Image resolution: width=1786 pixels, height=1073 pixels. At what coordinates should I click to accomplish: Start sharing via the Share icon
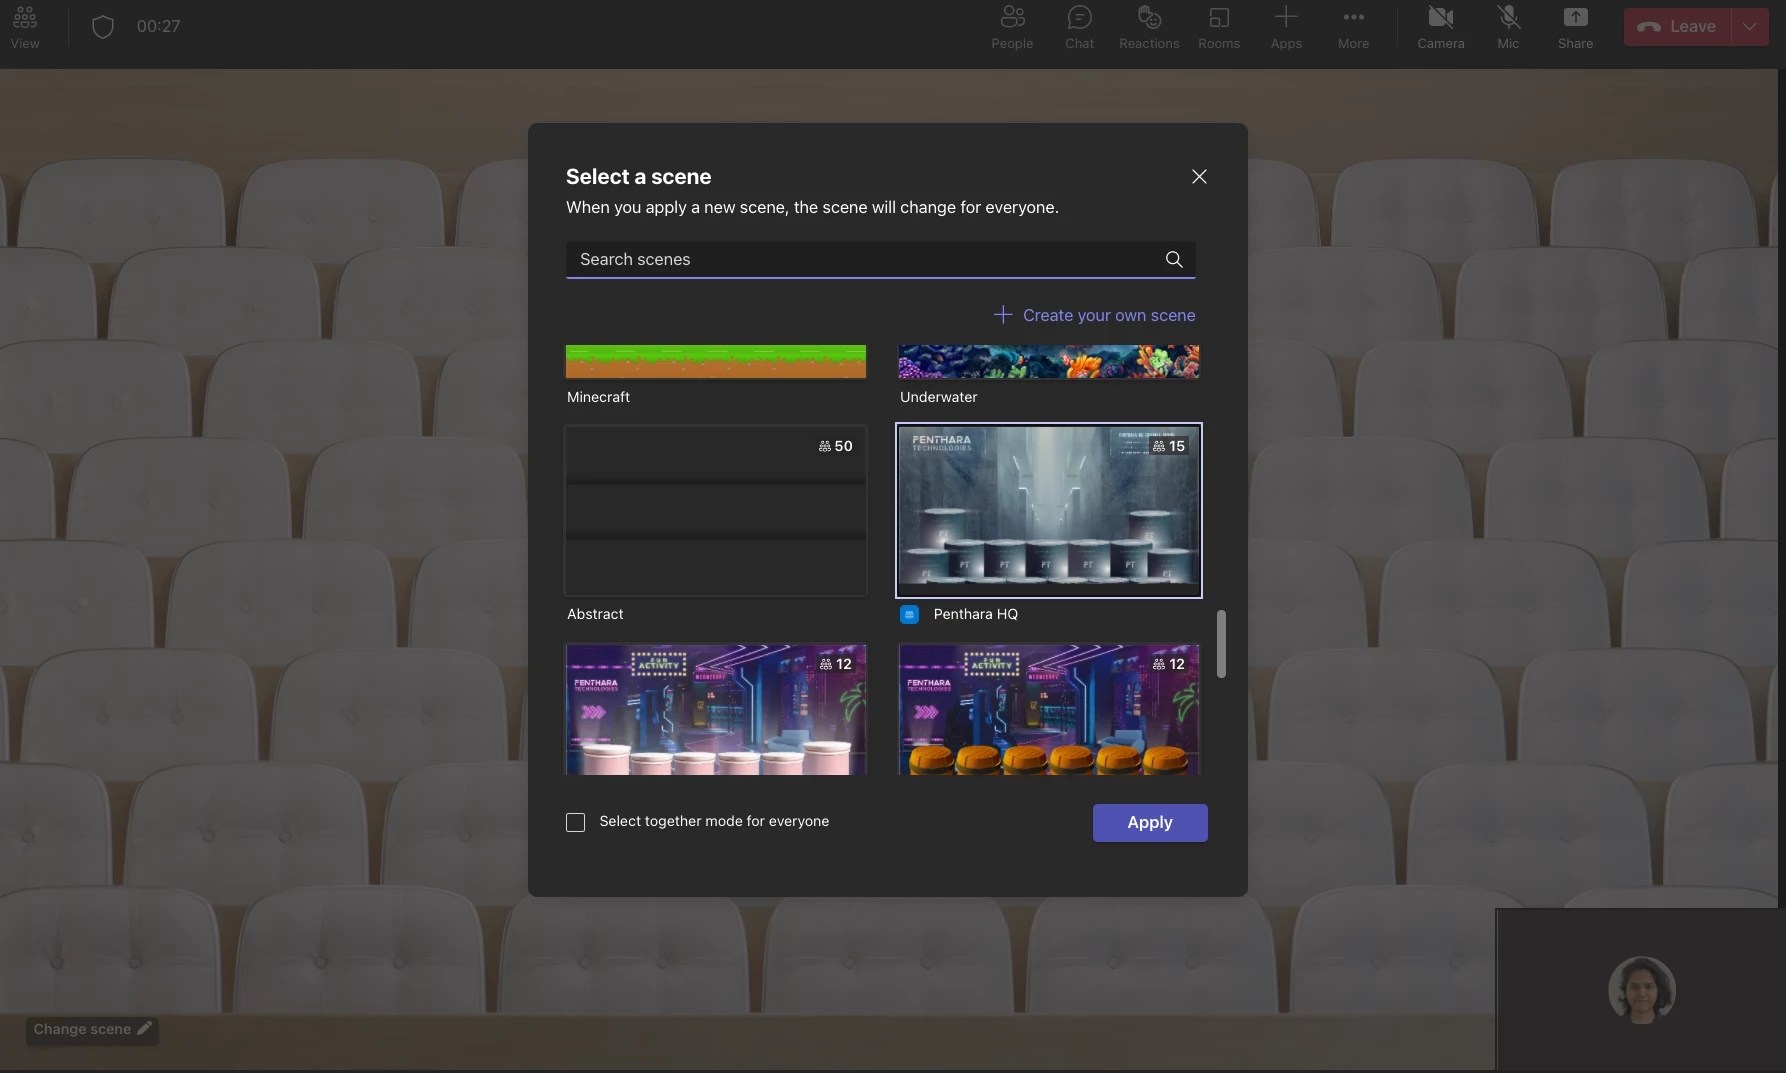coord(1575,26)
